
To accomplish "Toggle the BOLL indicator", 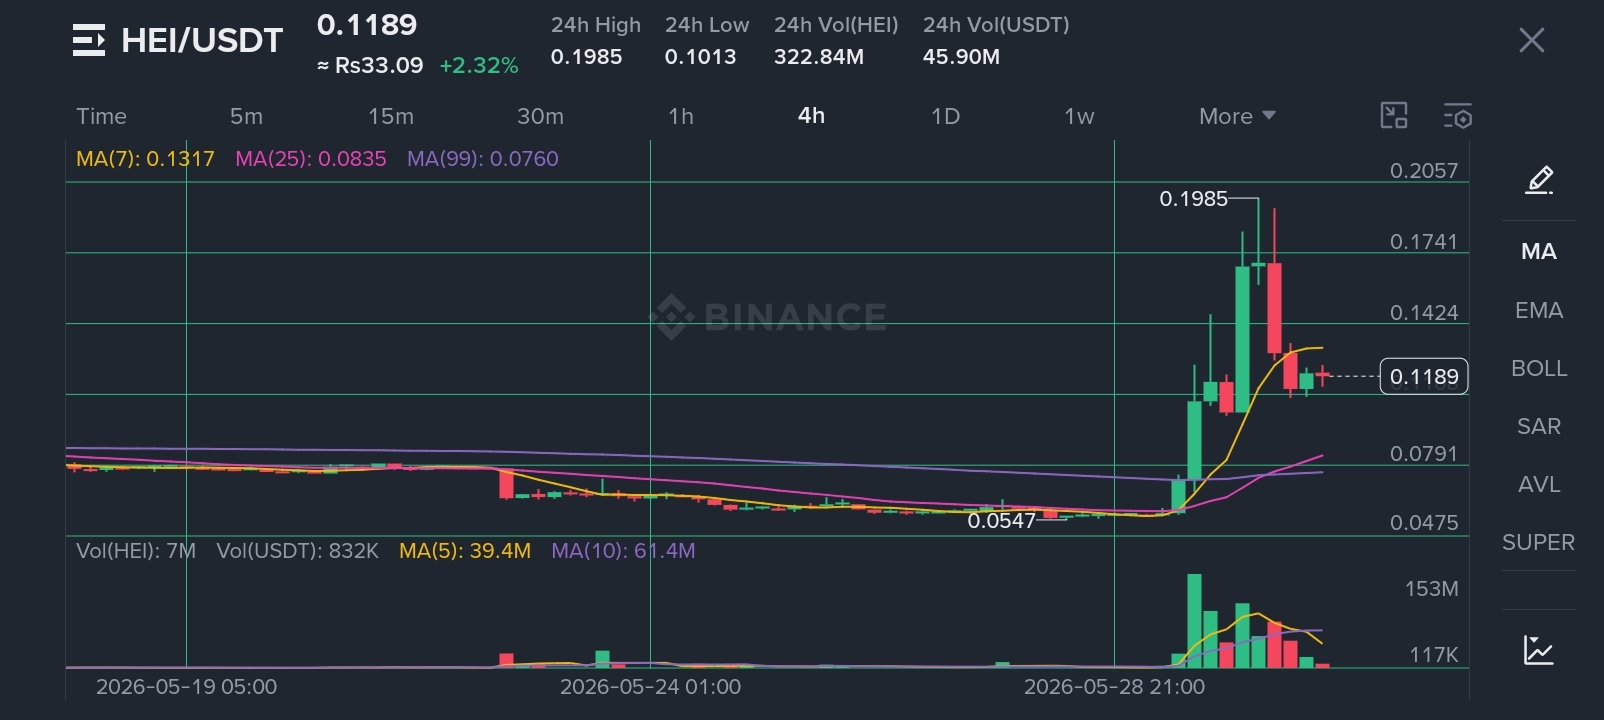I will tap(1539, 368).
